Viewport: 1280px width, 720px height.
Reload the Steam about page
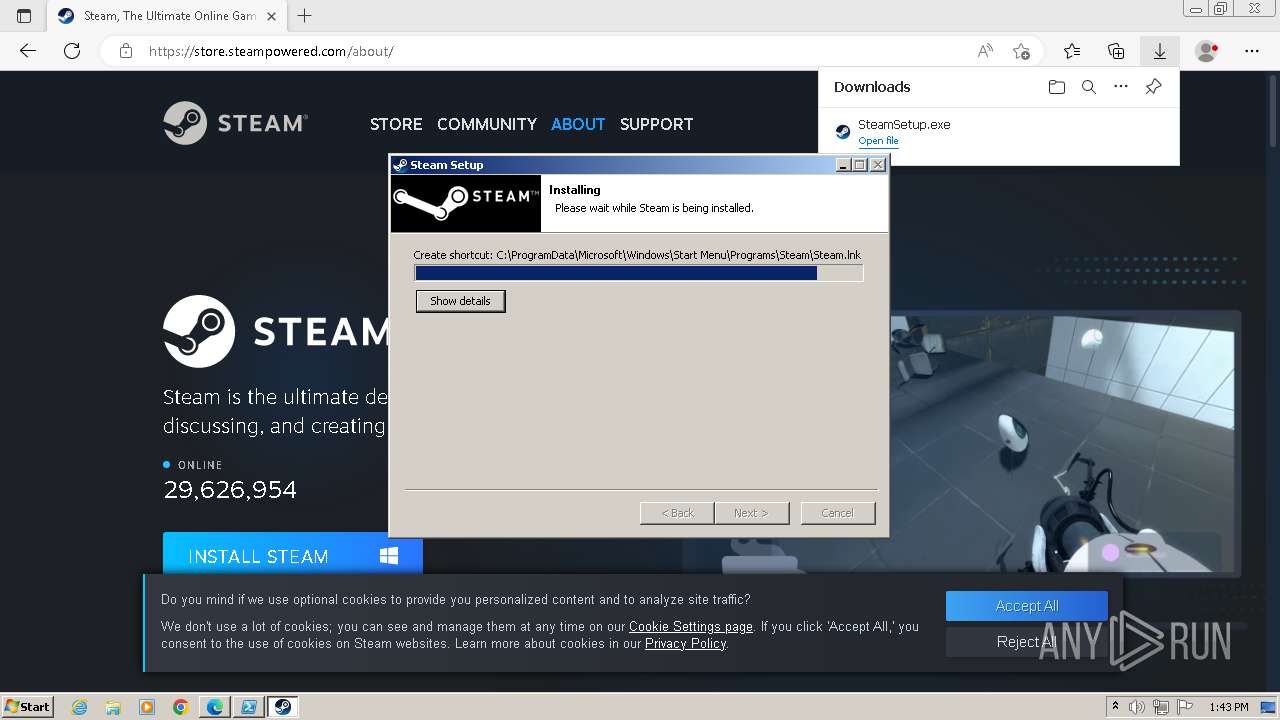coord(72,51)
